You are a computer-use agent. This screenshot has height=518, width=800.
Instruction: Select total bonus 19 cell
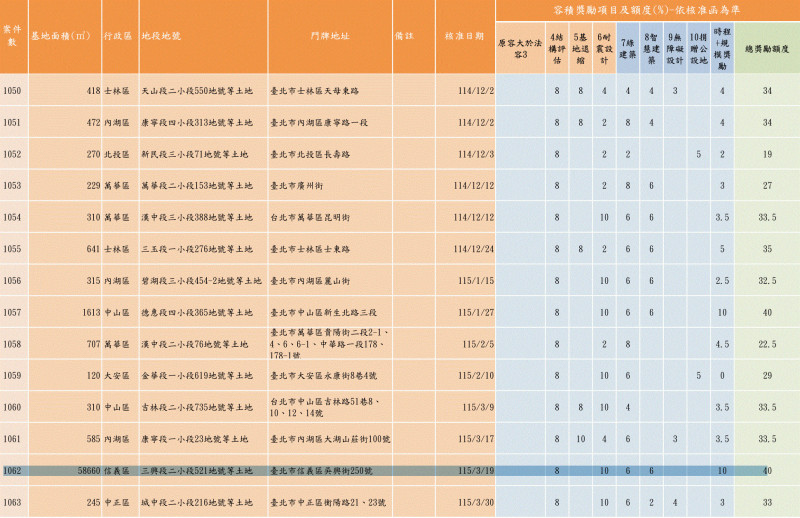[x=767, y=154]
